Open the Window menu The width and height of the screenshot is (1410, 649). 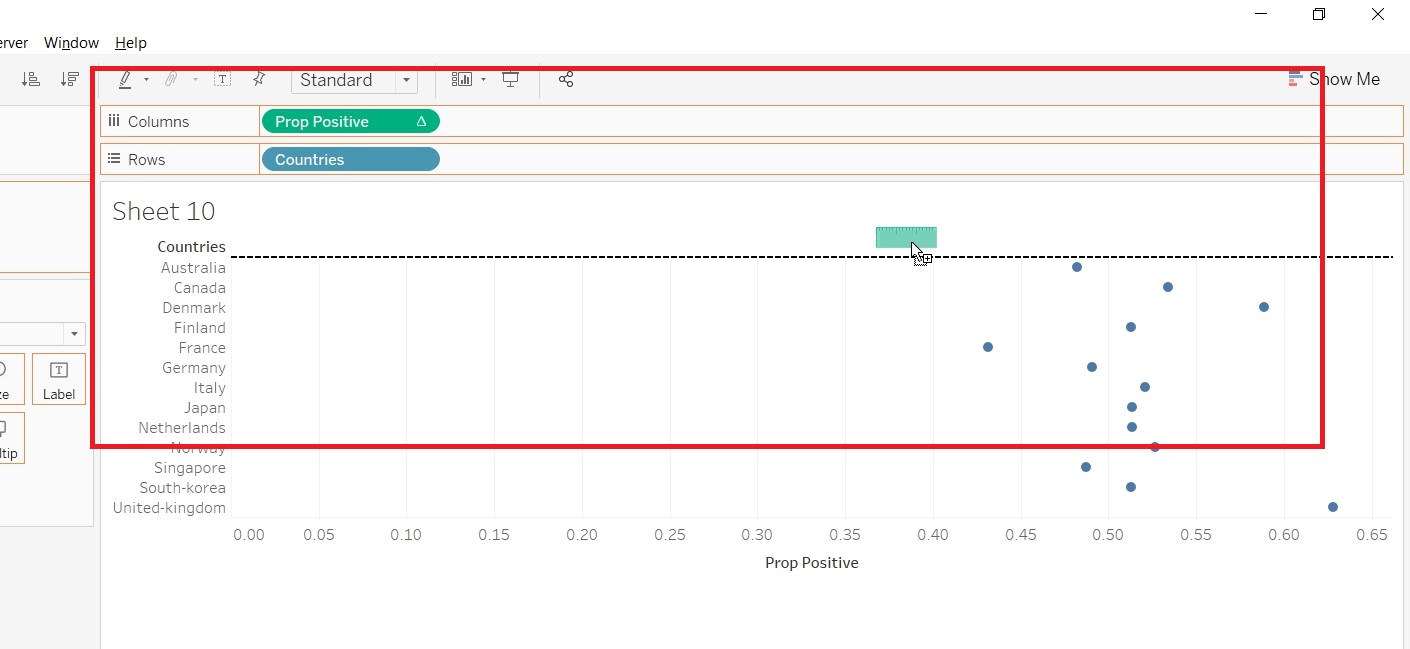click(71, 43)
